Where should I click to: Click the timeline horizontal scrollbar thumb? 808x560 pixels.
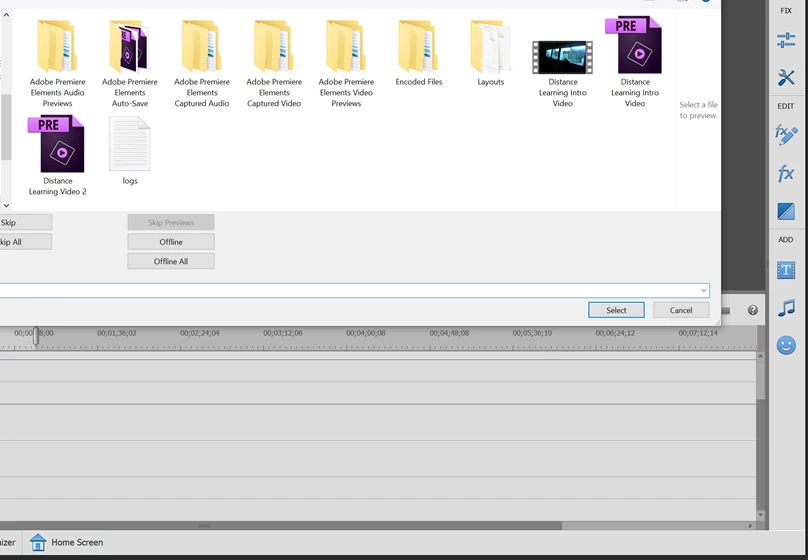coord(281,526)
